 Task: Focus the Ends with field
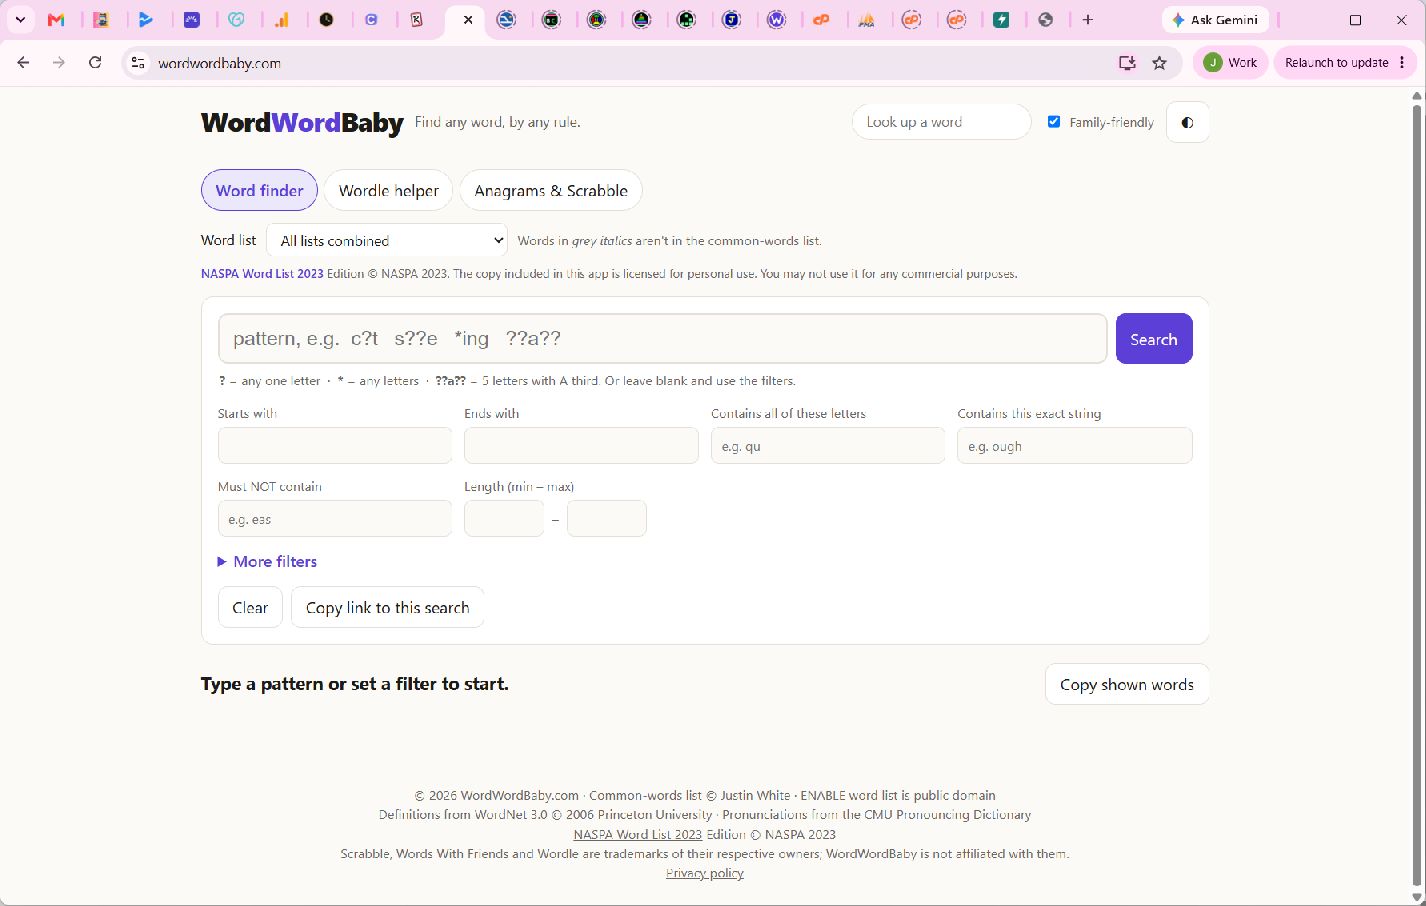pos(581,446)
